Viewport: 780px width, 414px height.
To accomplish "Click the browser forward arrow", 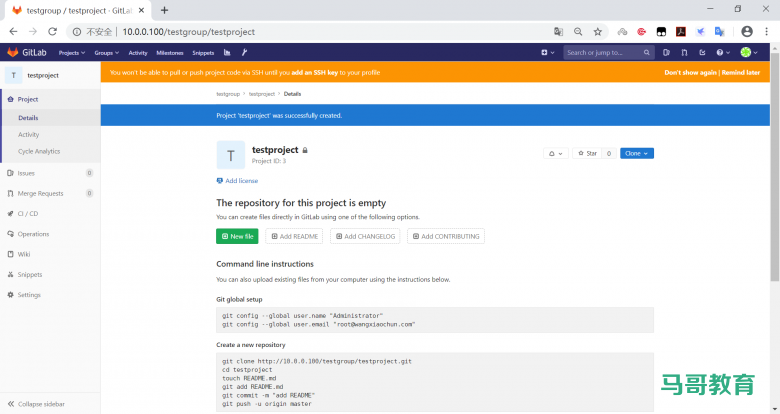I will point(33,31).
